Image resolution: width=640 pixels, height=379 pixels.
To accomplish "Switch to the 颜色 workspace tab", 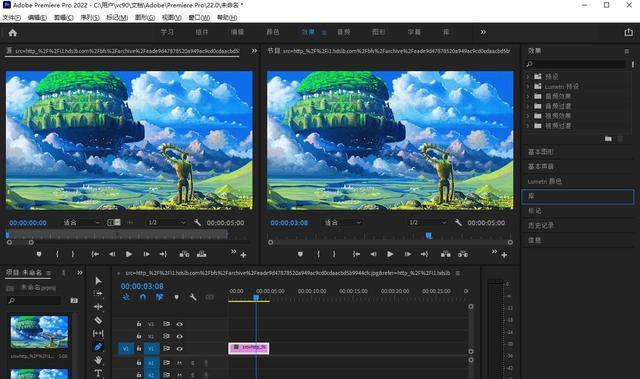I will click(273, 32).
